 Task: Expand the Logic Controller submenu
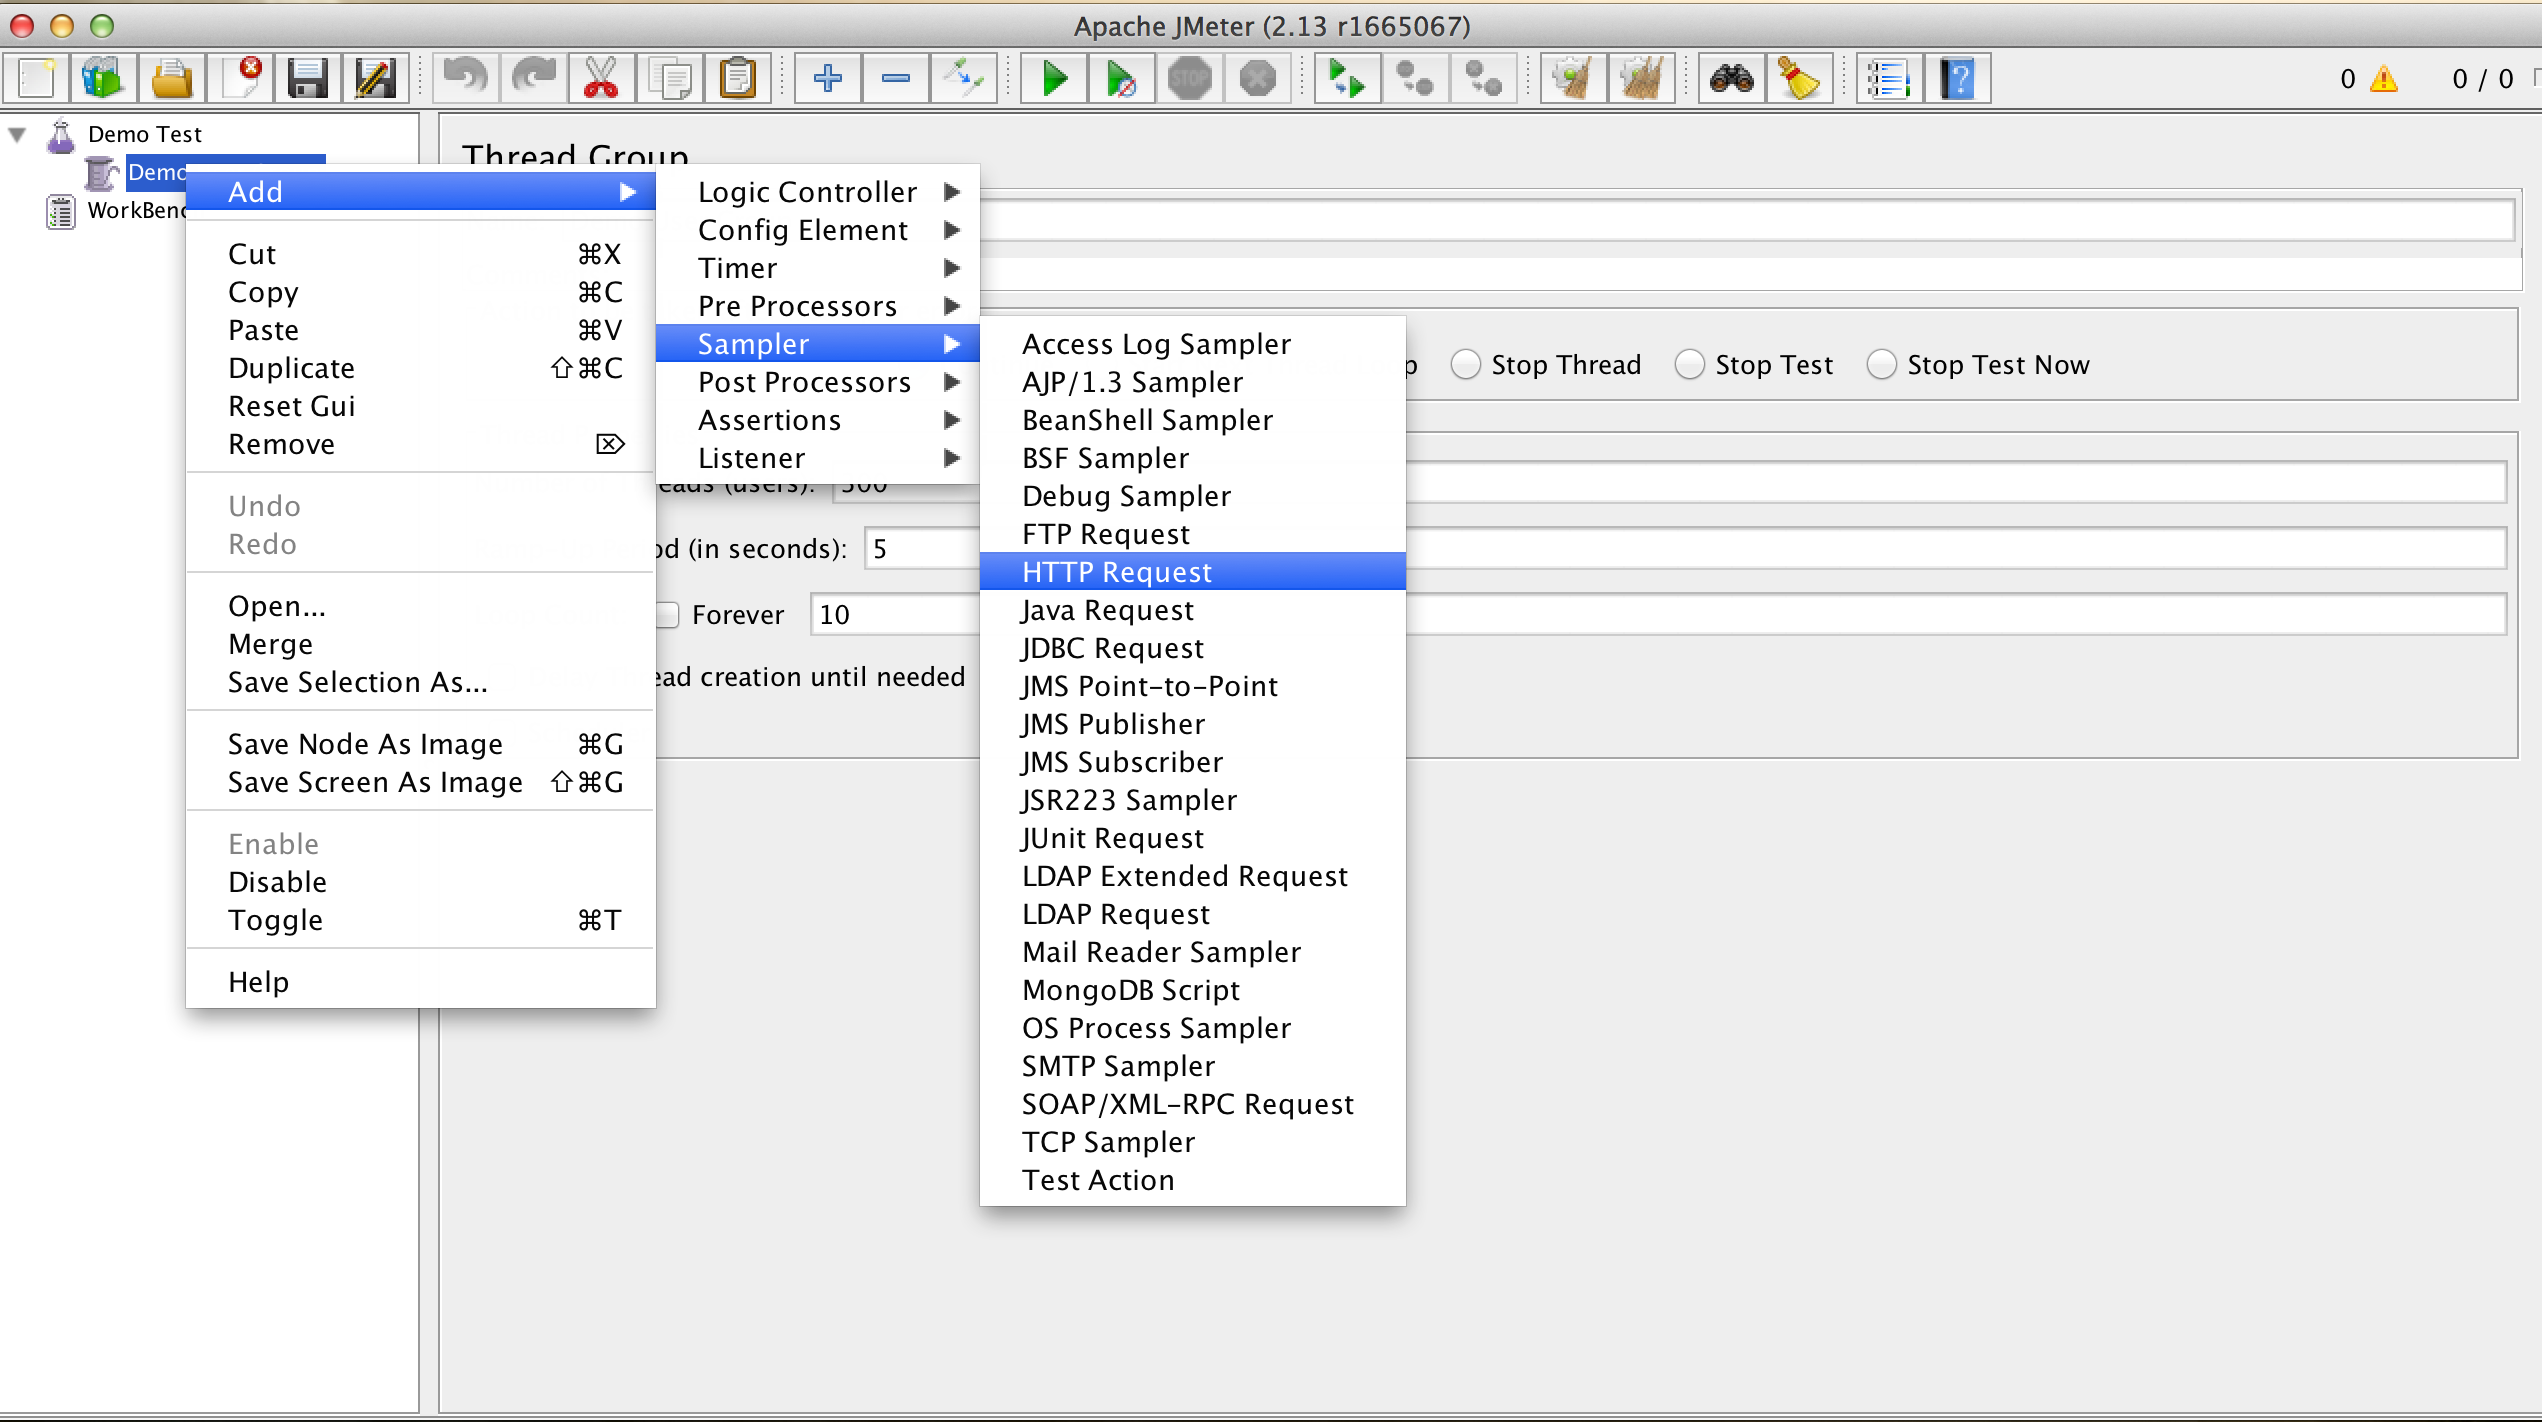(817, 192)
